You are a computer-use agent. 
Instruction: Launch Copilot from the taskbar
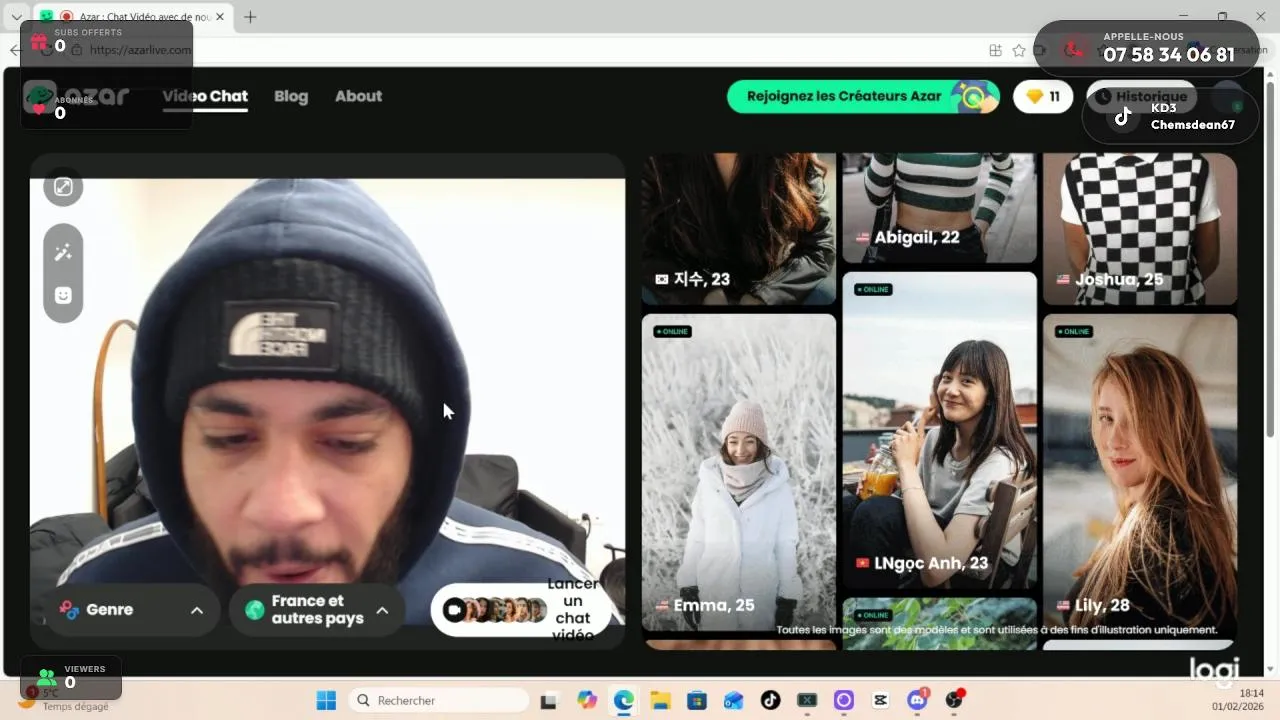(x=587, y=701)
